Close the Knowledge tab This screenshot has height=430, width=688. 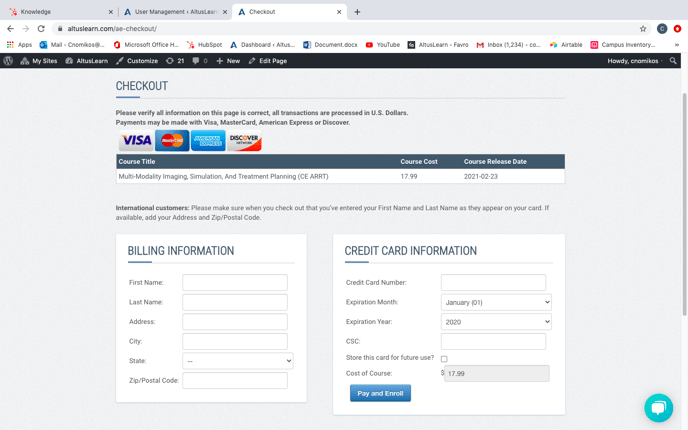click(111, 12)
